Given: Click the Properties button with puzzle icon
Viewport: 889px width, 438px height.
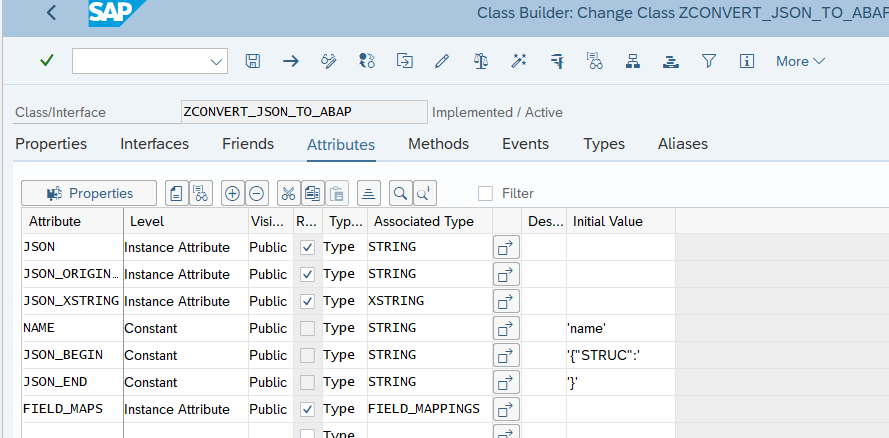Looking at the screenshot, I should (x=89, y=194).
